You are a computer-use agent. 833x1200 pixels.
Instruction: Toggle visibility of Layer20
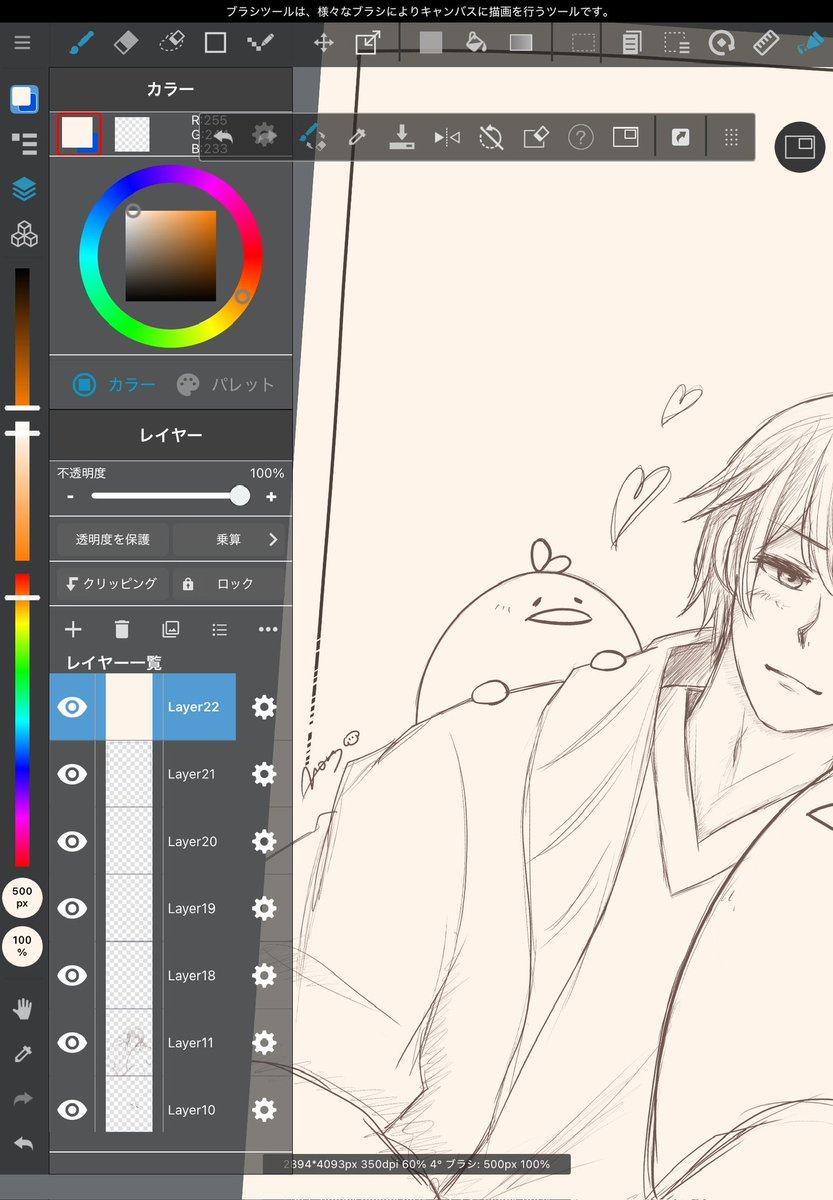pos(73,841)
